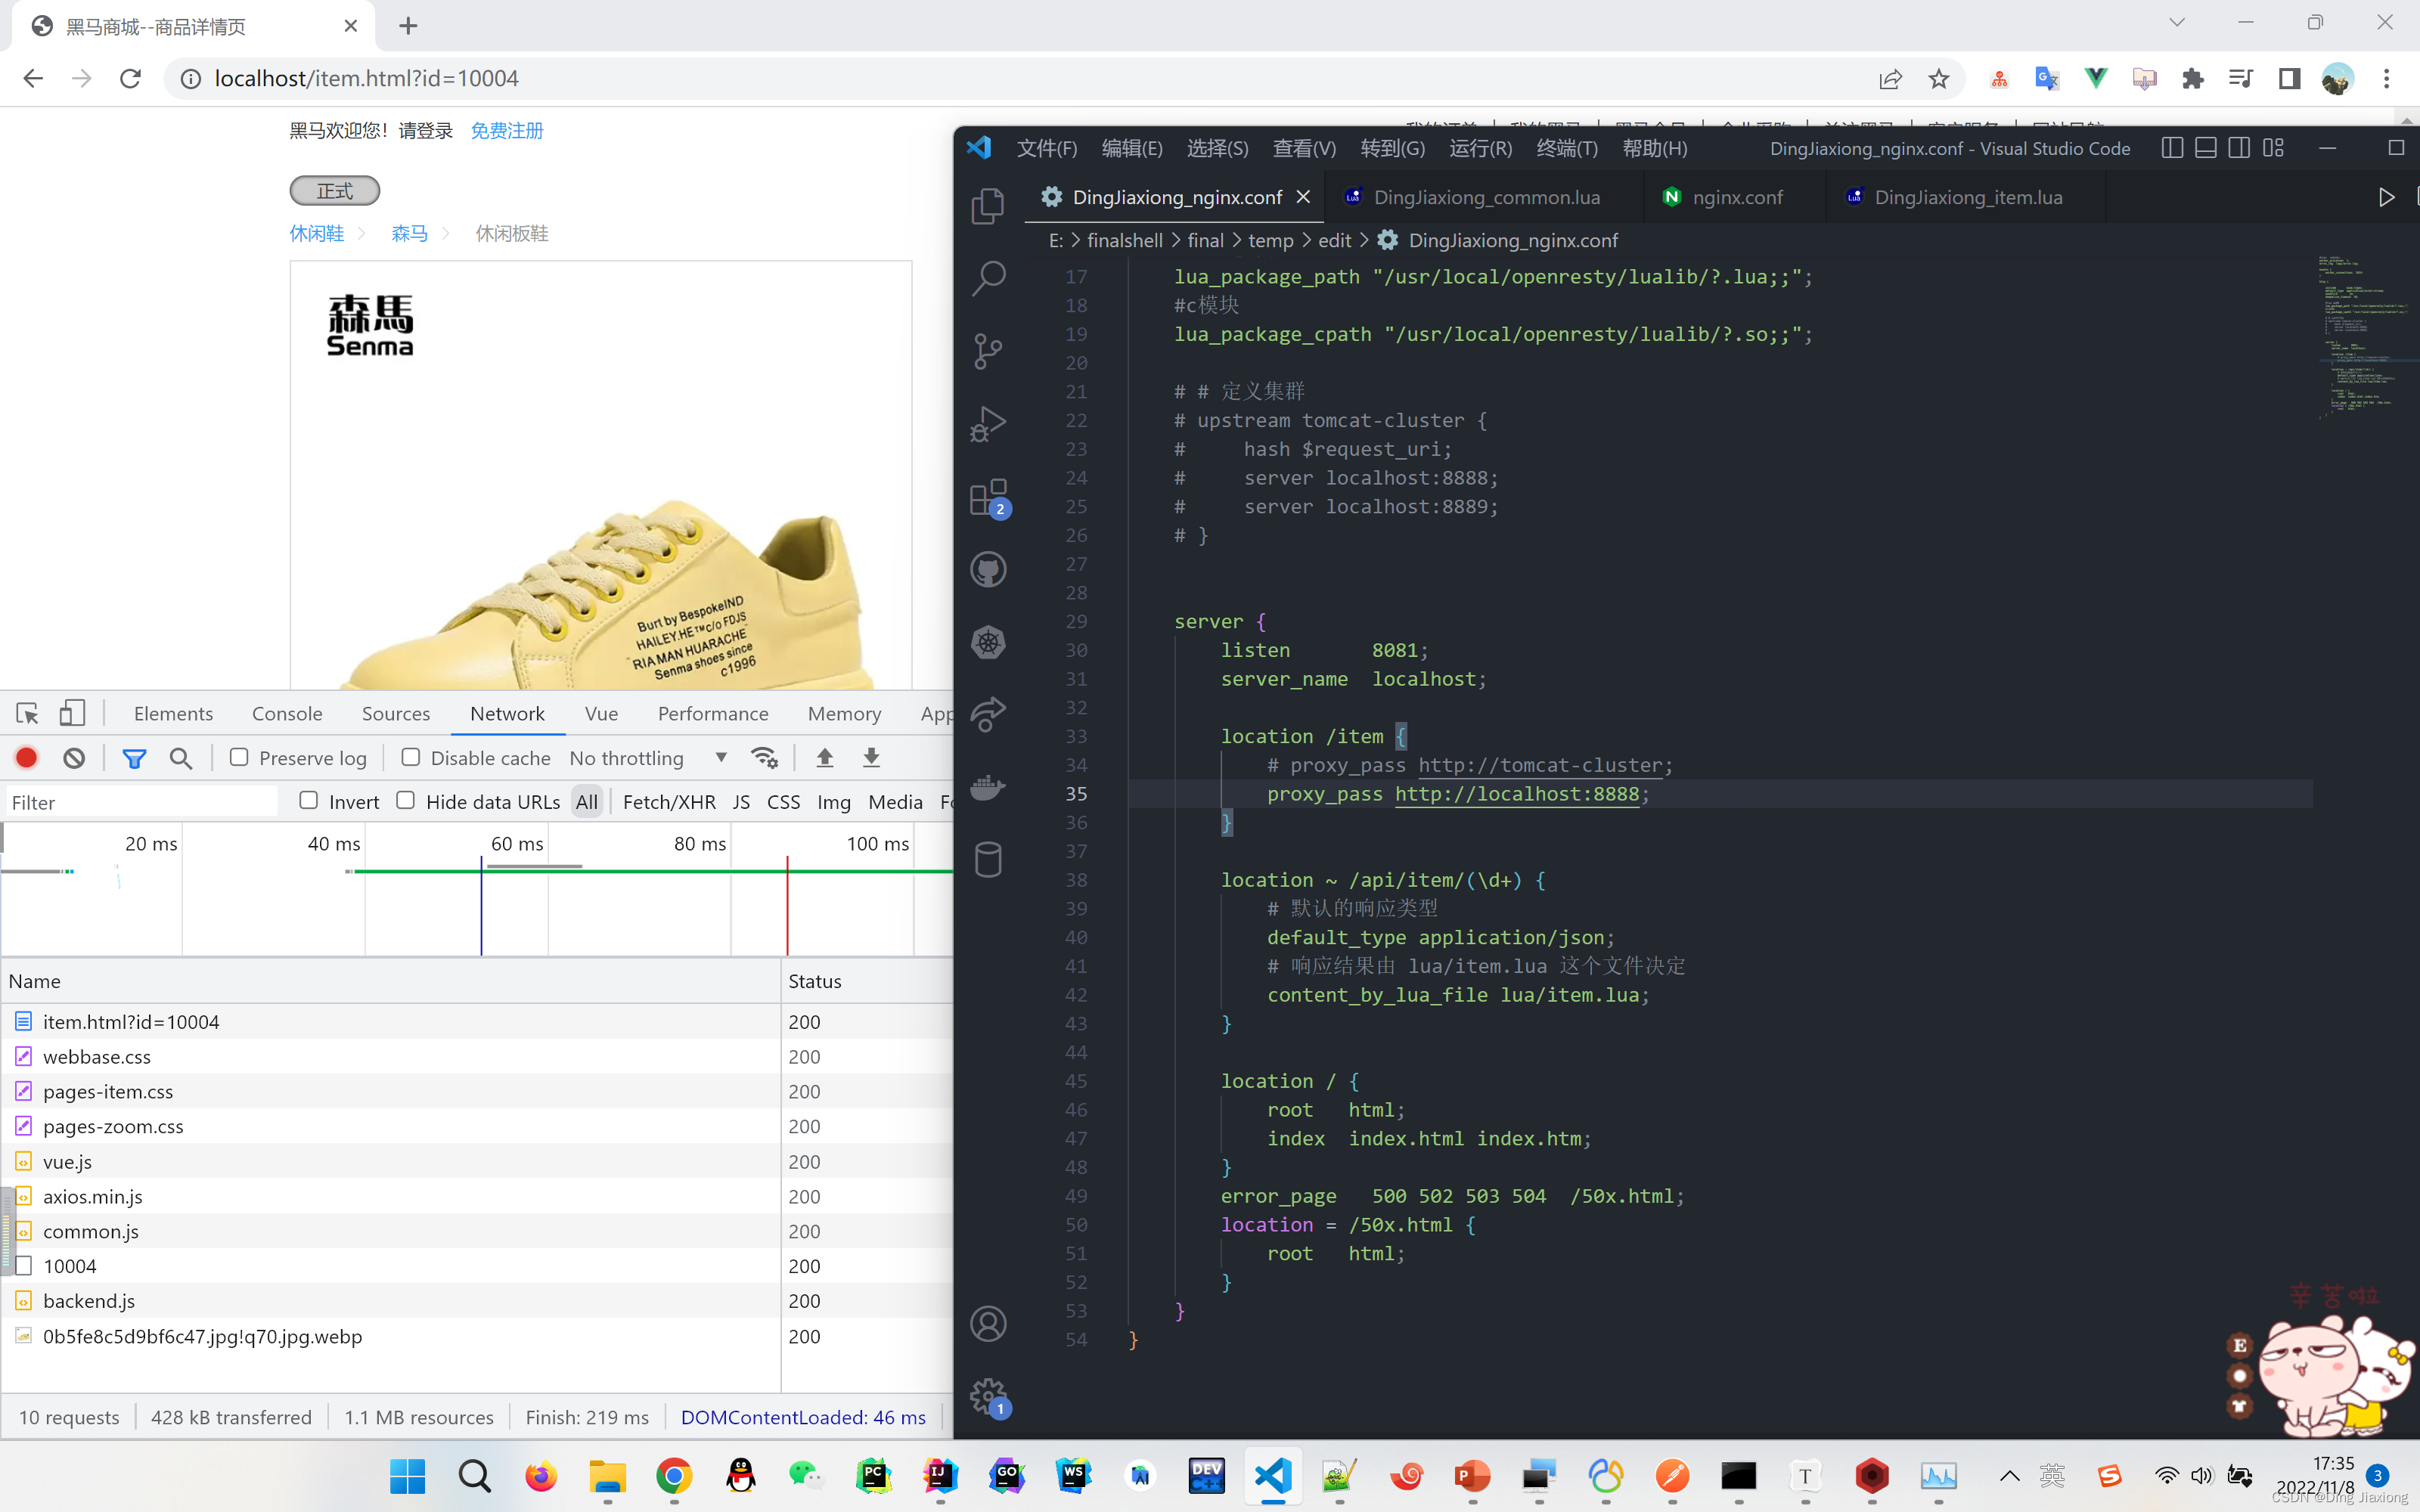Click on item.html?id=10004 network request
The width and height of the screenshot is (2420, 1512).
[131, 1021]
